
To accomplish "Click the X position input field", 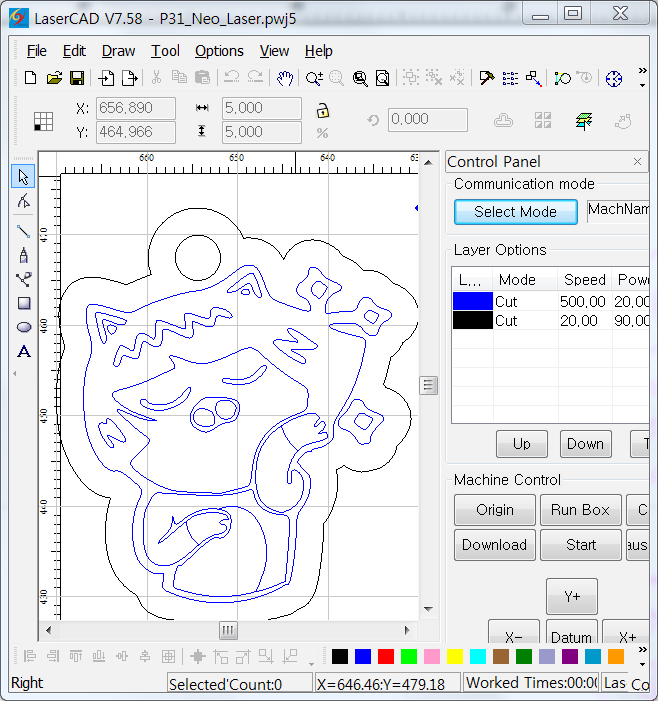I will pos(136,109).
